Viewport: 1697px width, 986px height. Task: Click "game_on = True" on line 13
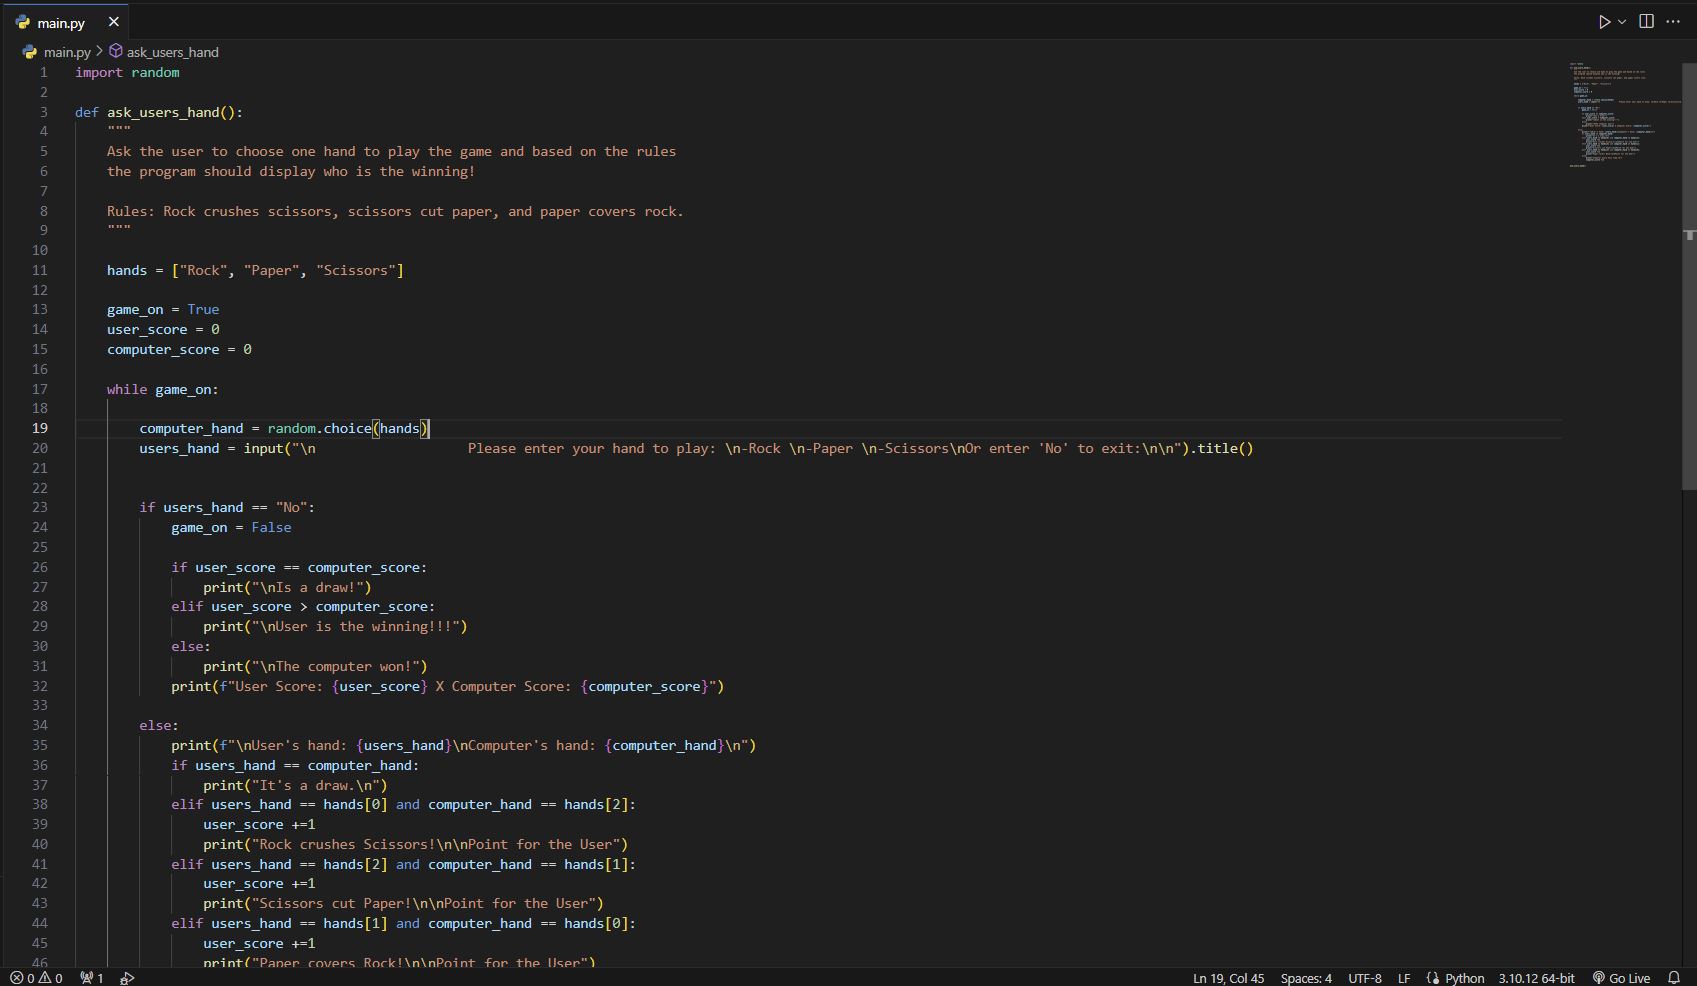(163, 309)
